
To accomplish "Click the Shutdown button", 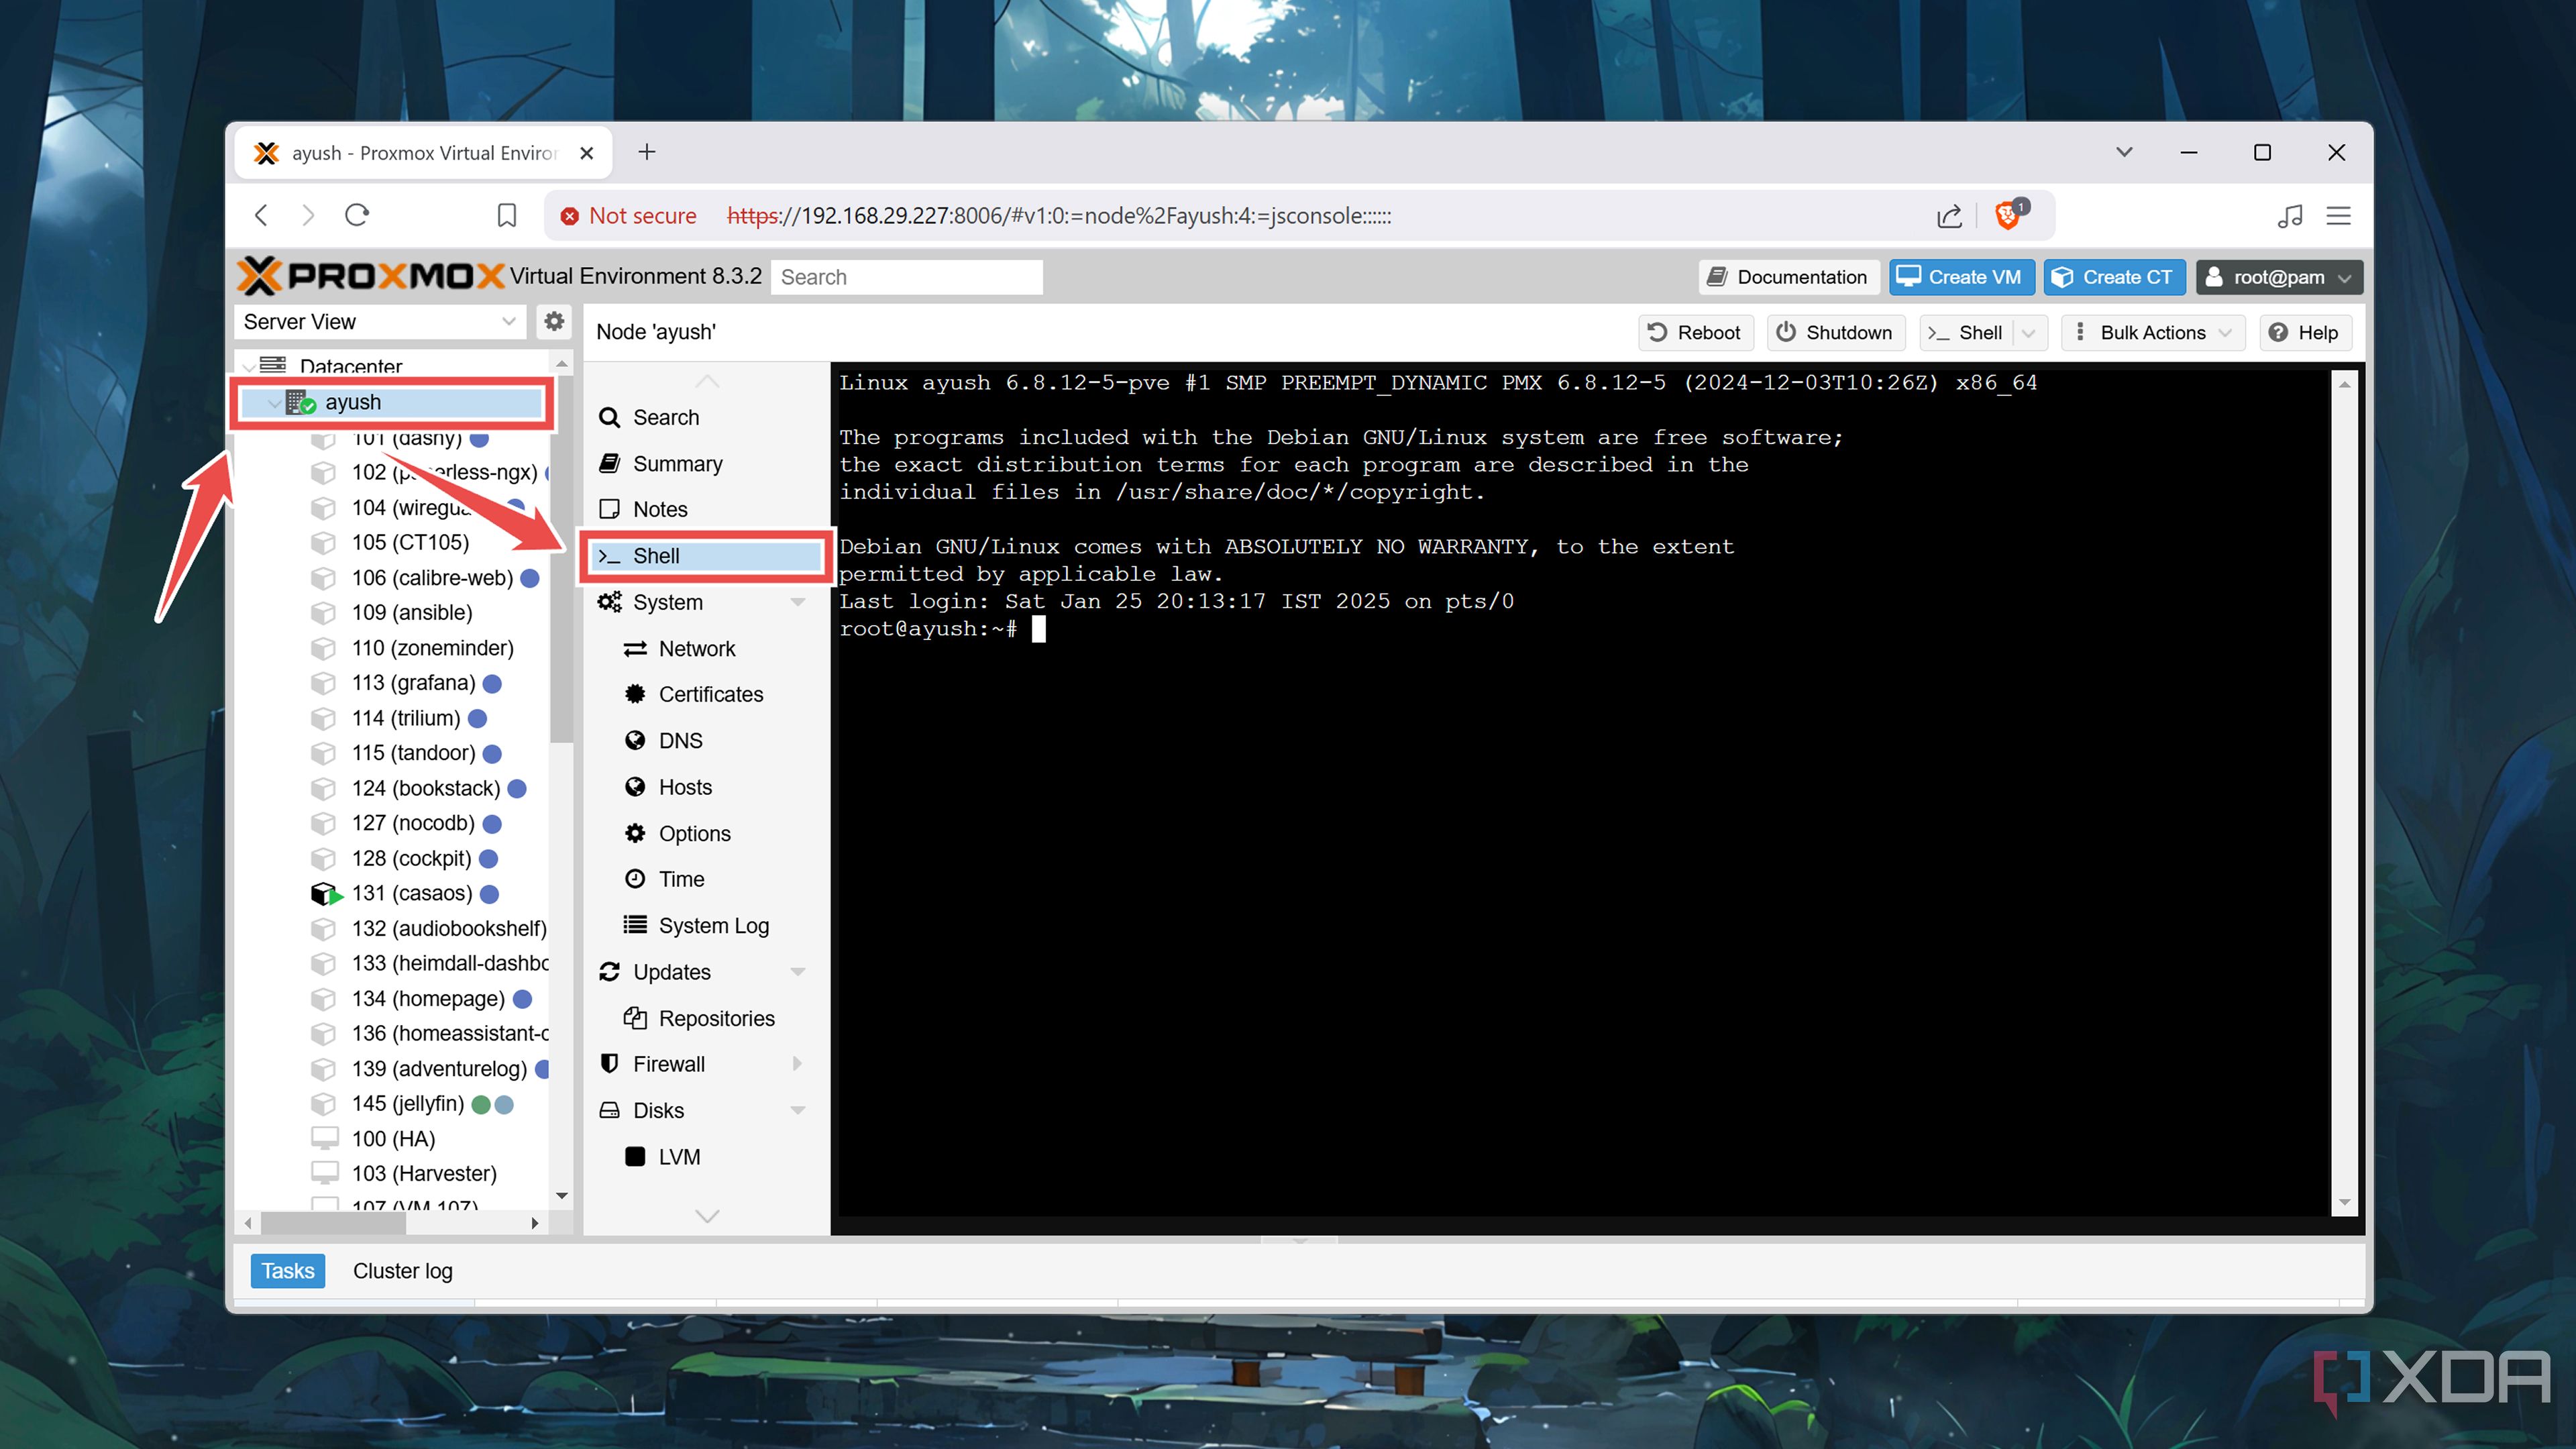I will (1836, 333).
